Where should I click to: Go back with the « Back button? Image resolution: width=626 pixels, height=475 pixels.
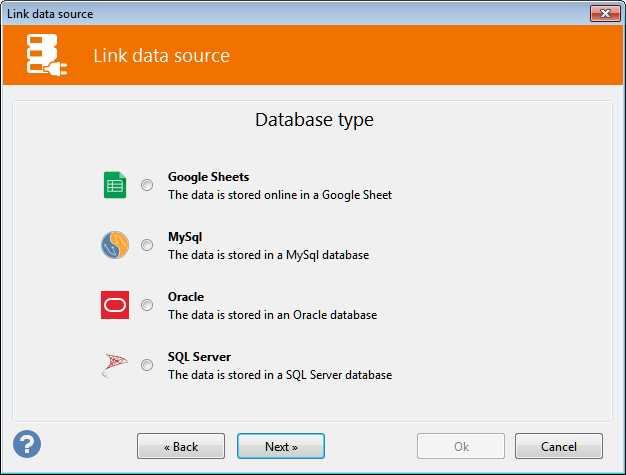pos(181,446)
